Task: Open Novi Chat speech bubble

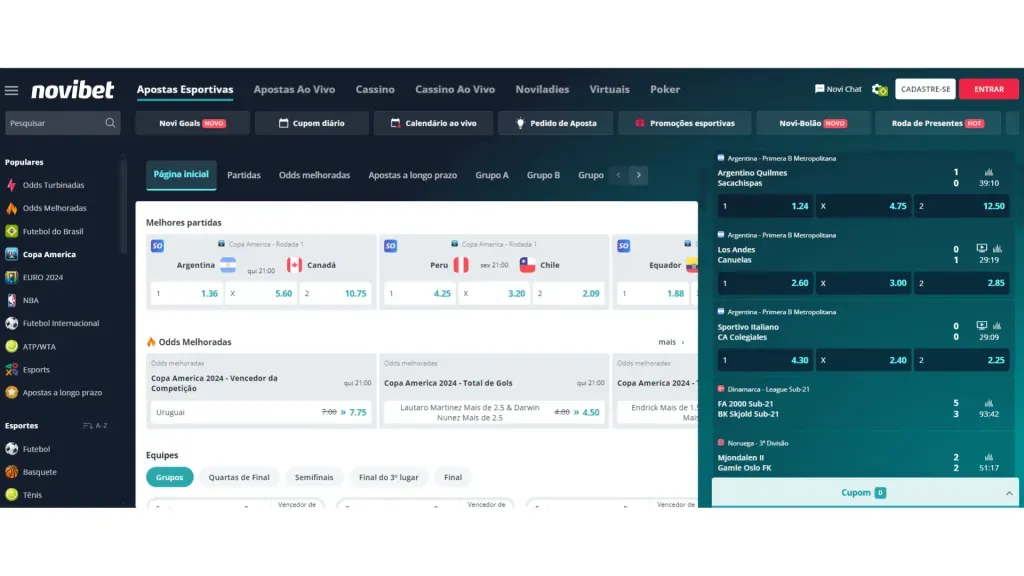Action: [x=820, y=89]
